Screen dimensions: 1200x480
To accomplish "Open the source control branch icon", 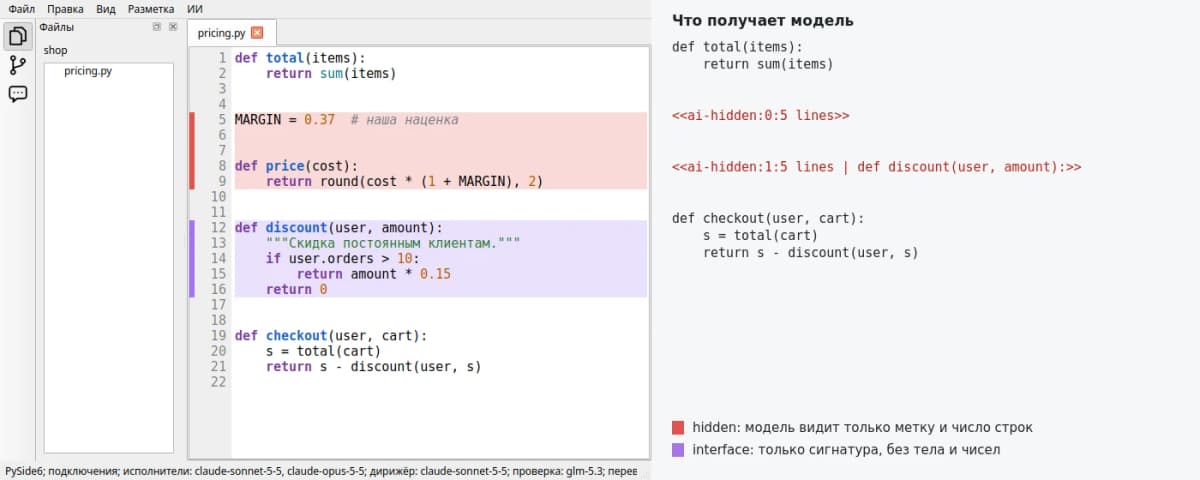I will 17,66.
